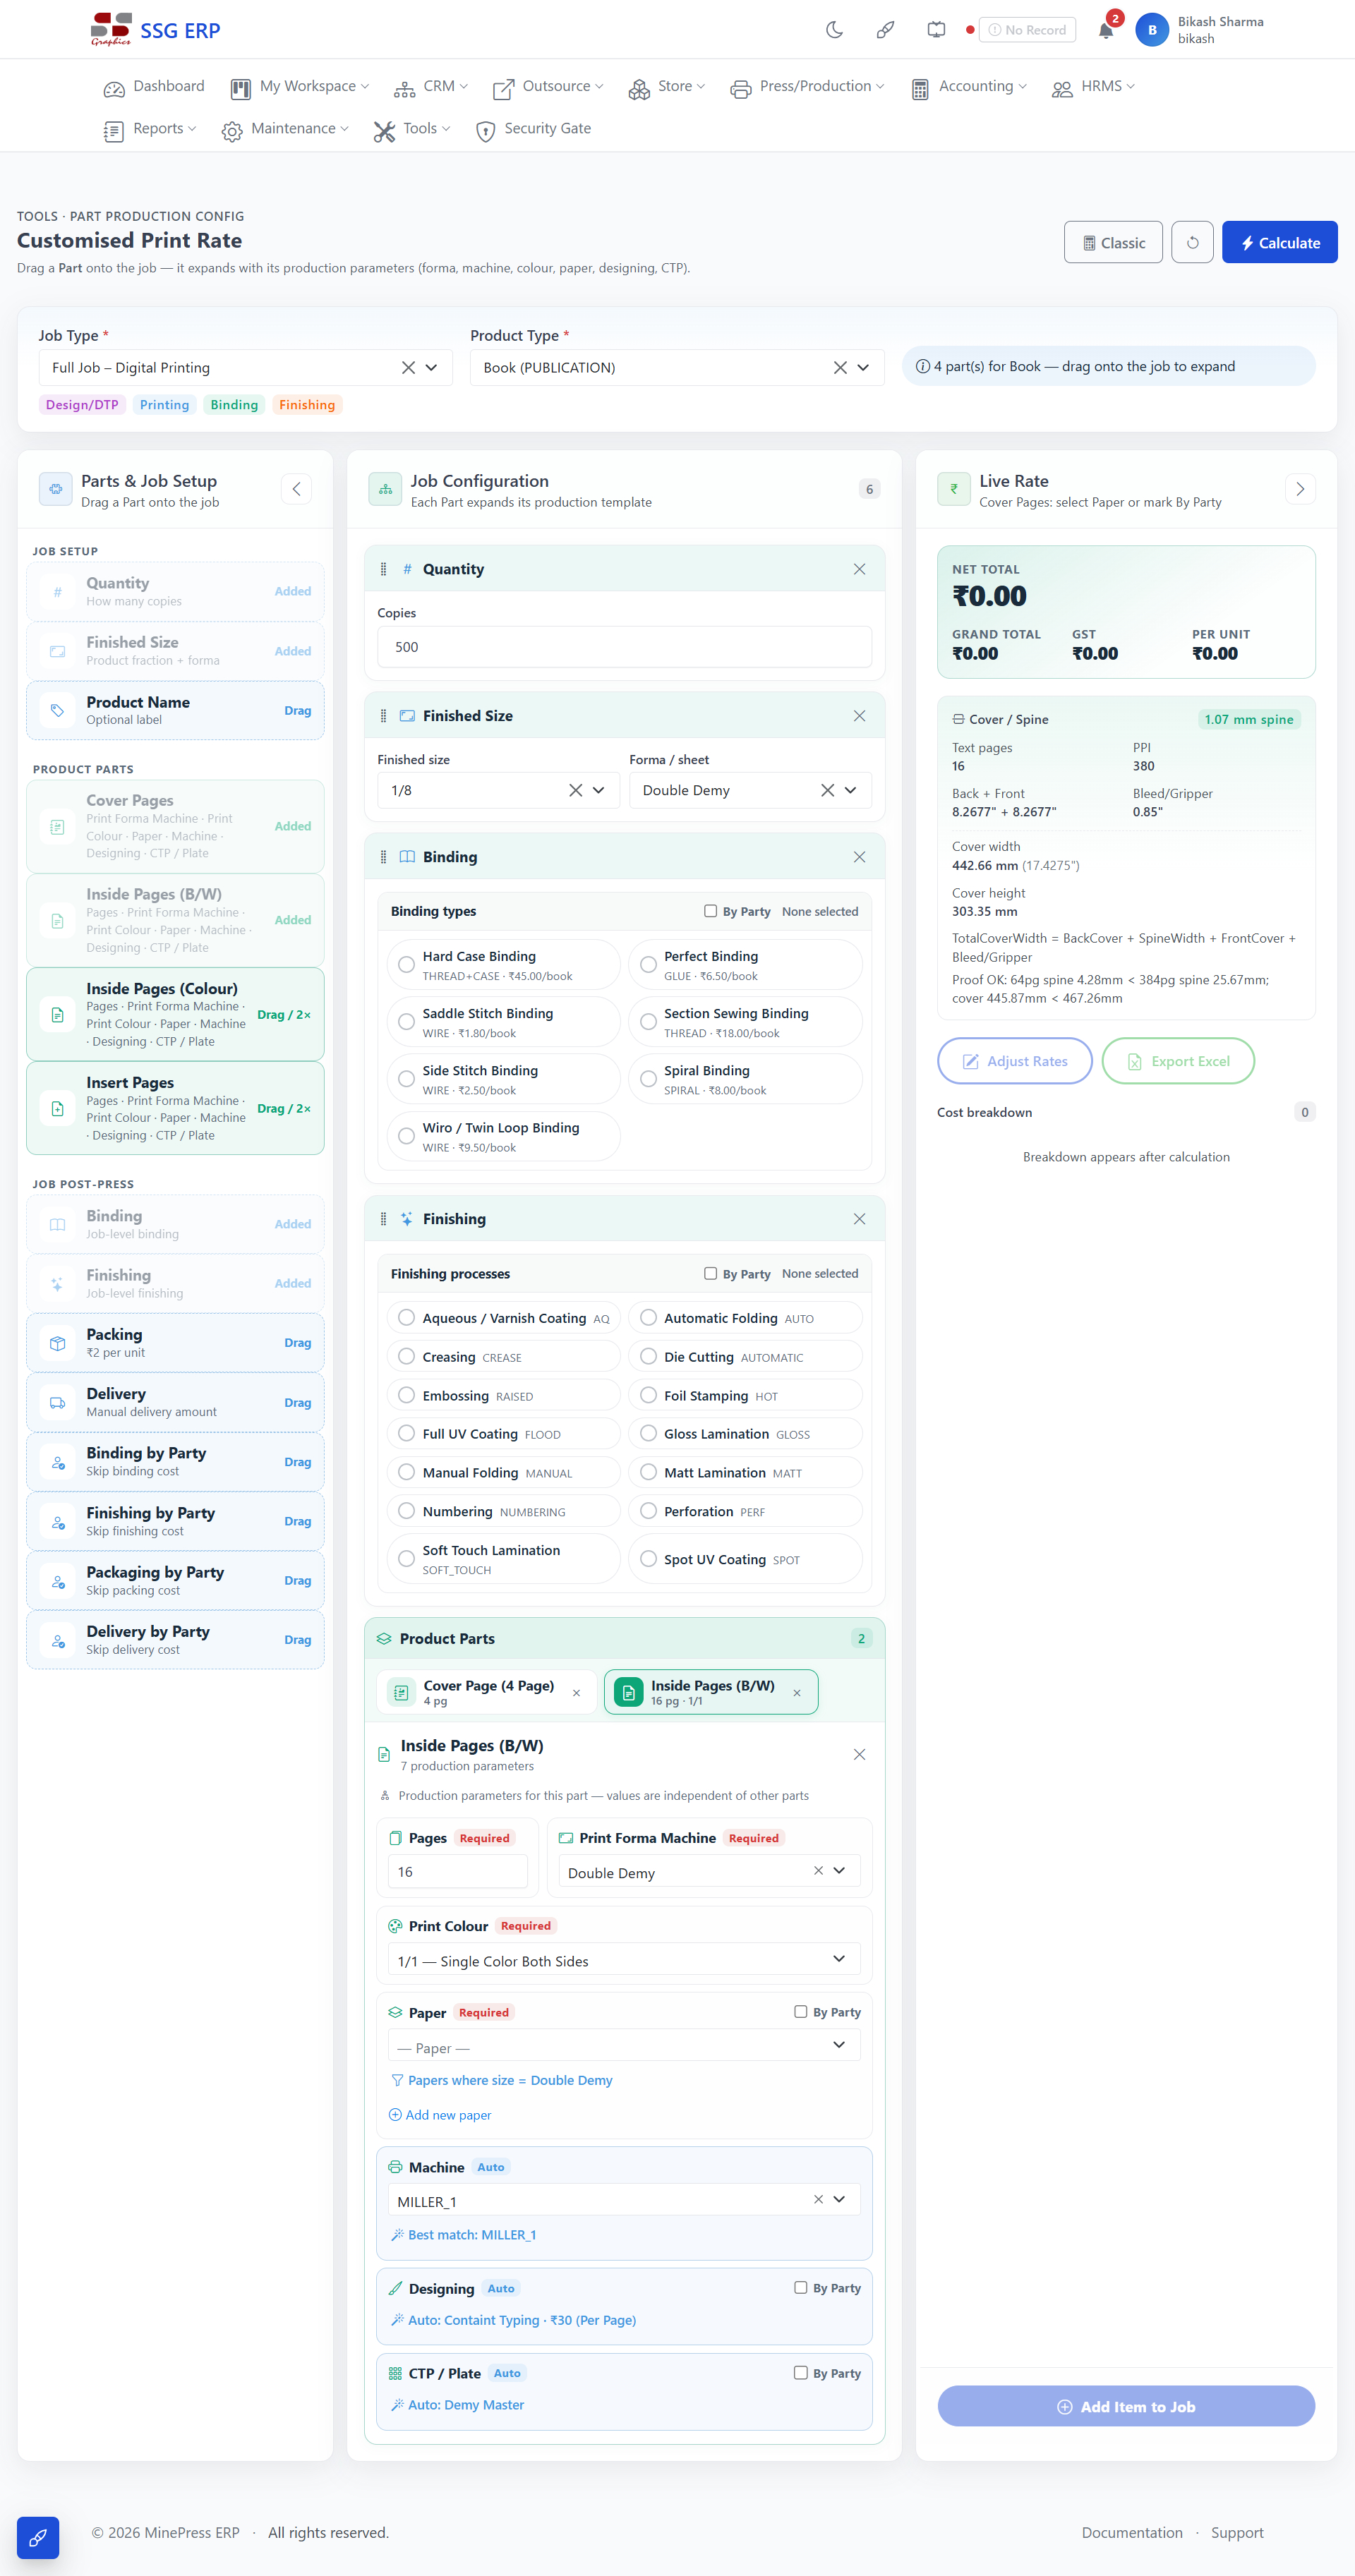Screen dimensions: 1355x2576
Task: Click the reset refresh icon button
Action: click(x=1192, y=242)
